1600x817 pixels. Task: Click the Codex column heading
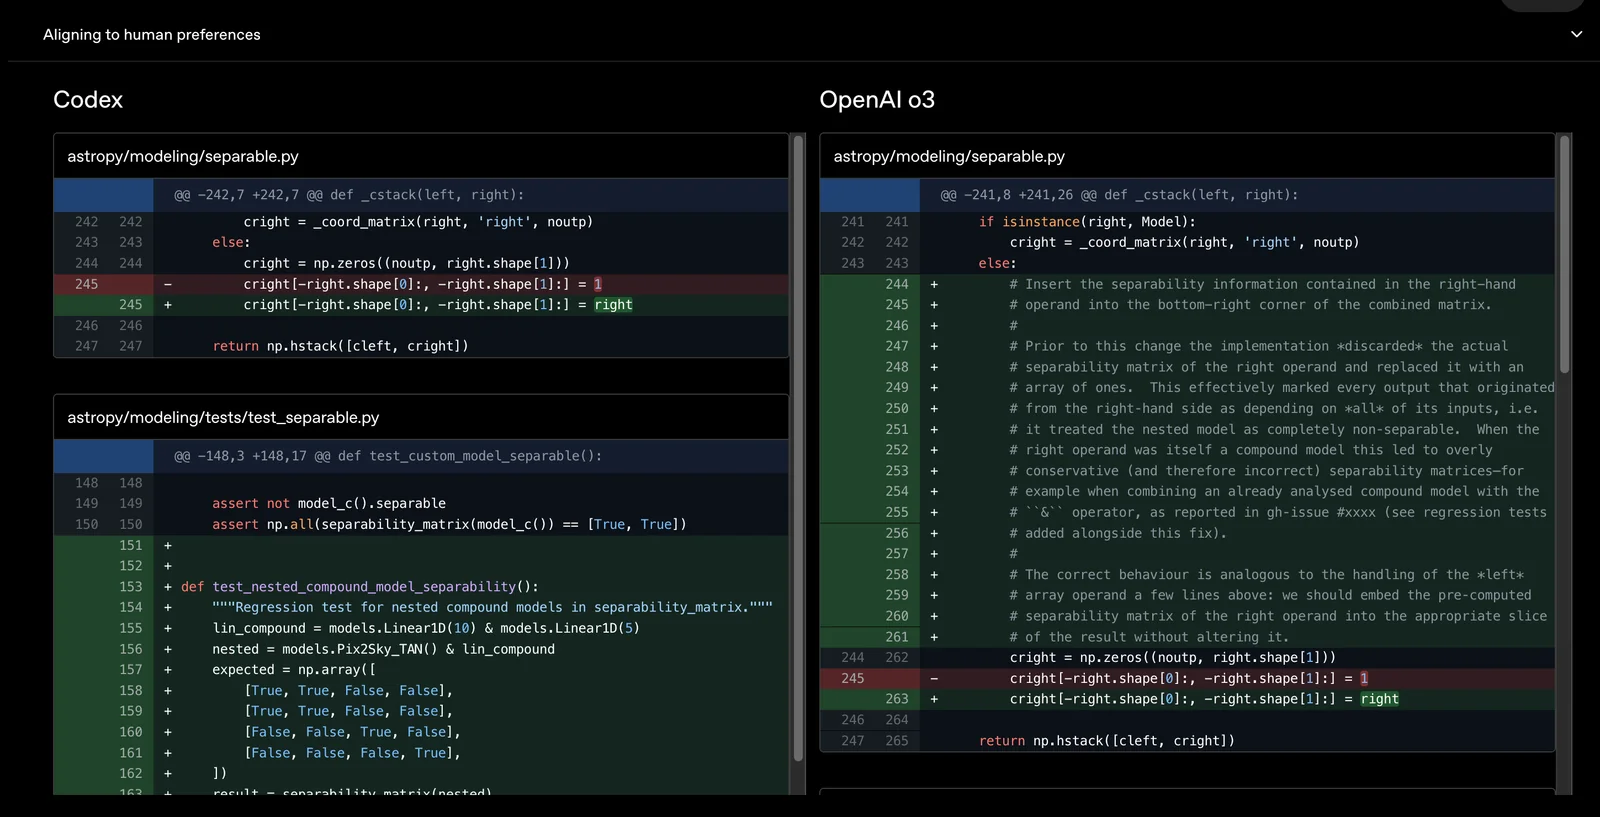pos(88,100)
